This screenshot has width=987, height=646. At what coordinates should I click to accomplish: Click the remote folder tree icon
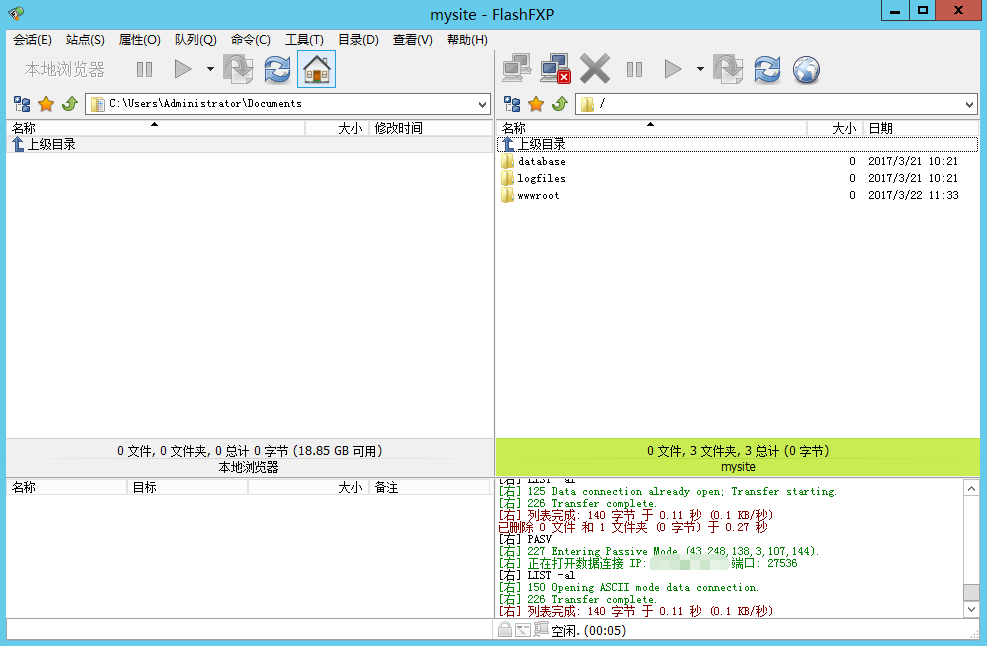click(x=512, y=104)
